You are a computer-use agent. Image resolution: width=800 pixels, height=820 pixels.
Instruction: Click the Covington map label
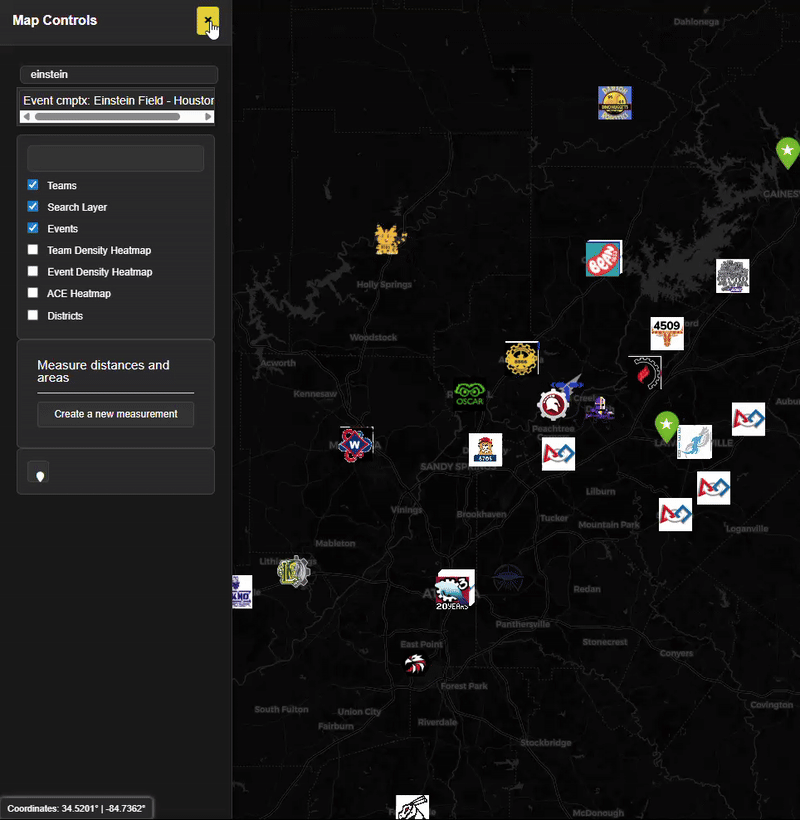(772, 705)
